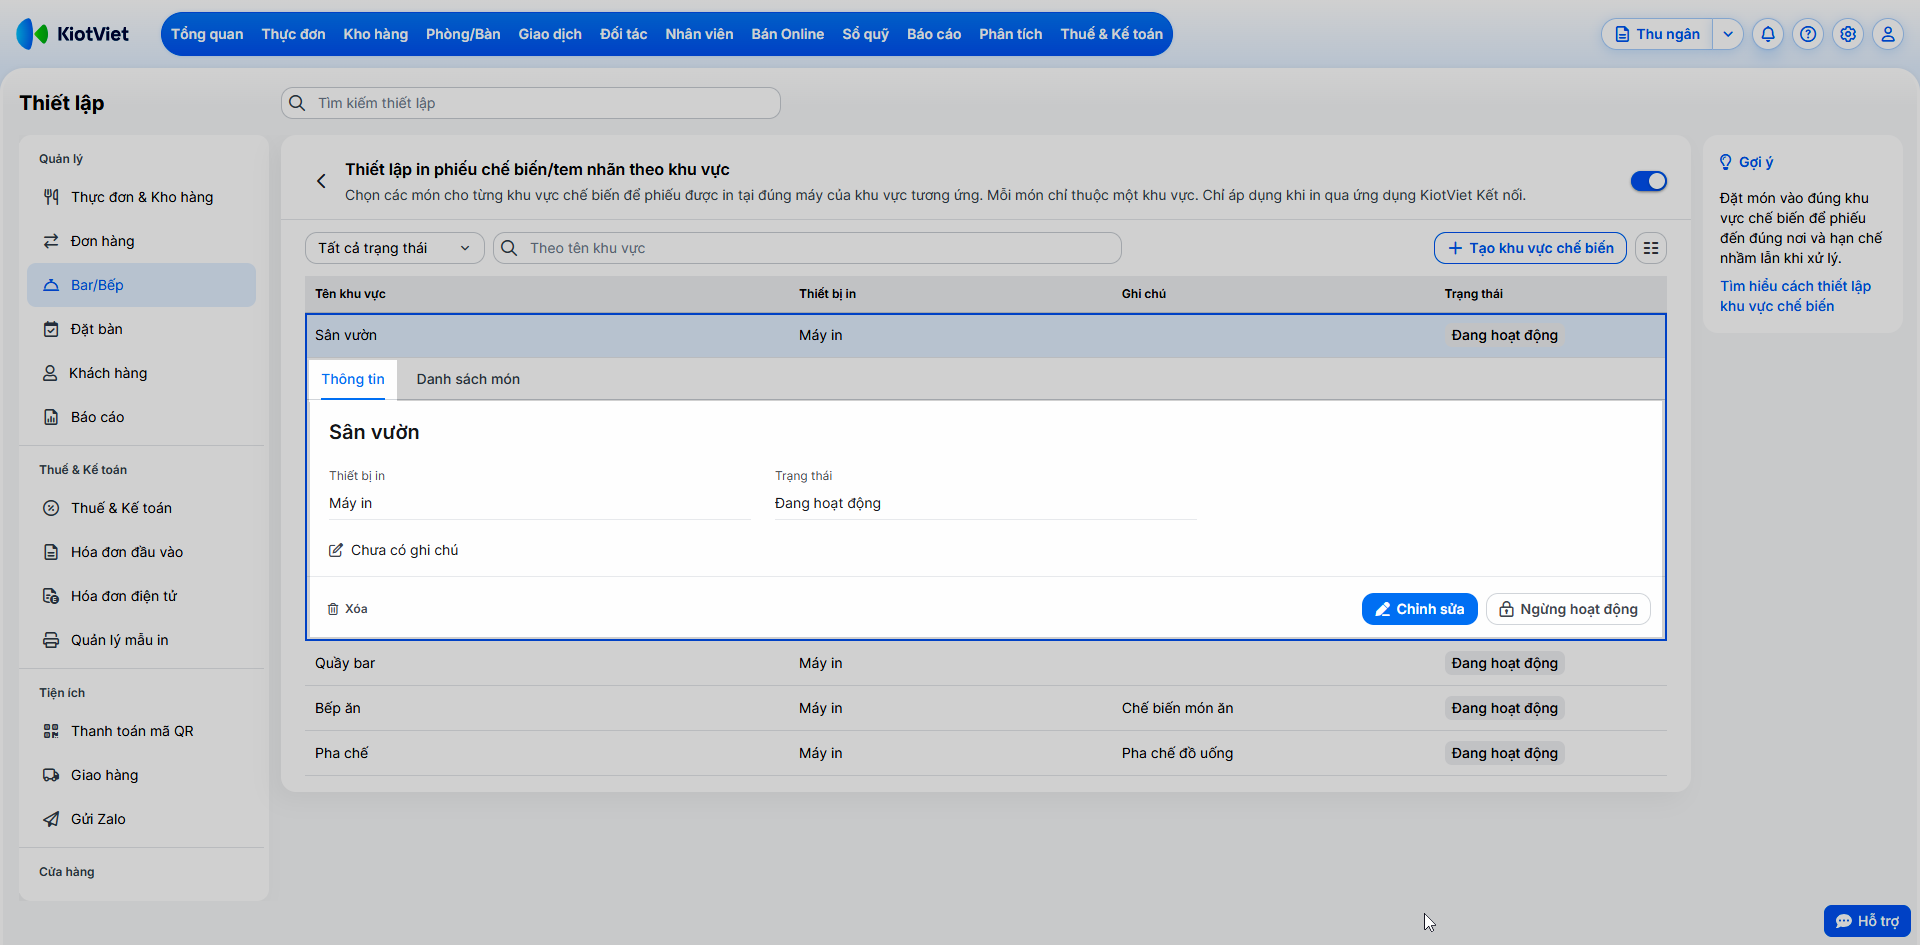This screenshot has height=945, width=1920.
Task: Open the Hỗ trợ support chat button
Action: 1867,921
